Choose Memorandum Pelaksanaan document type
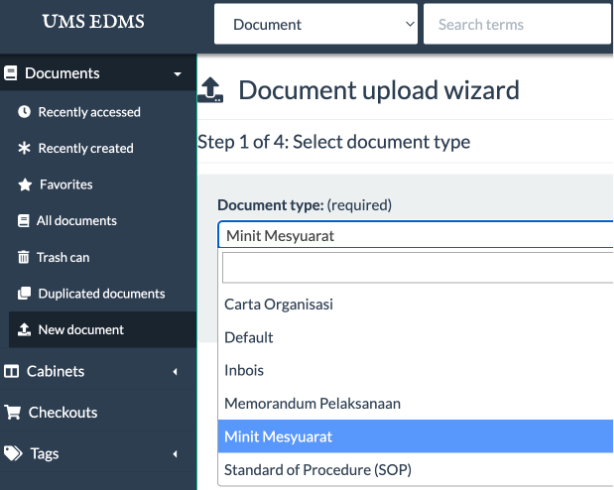The height and width of the screenshot is (490, 614). click(x=312, y=404)
